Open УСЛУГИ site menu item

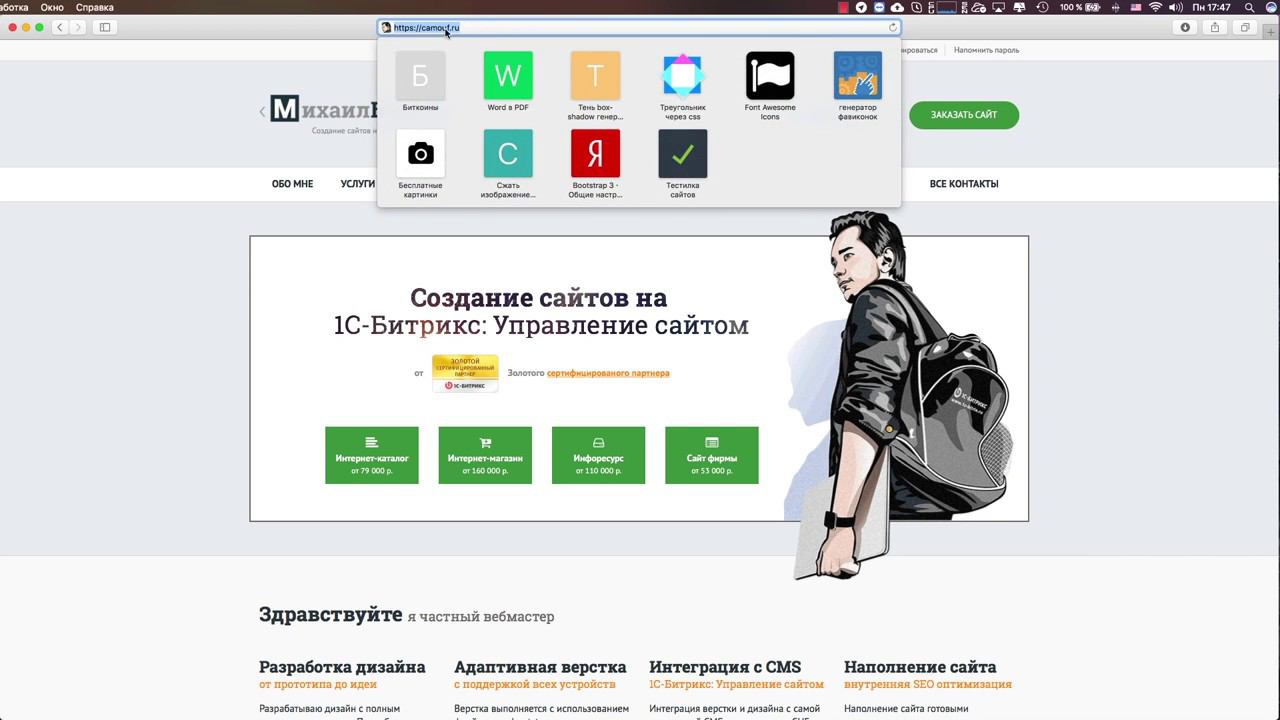click(358, 184)
